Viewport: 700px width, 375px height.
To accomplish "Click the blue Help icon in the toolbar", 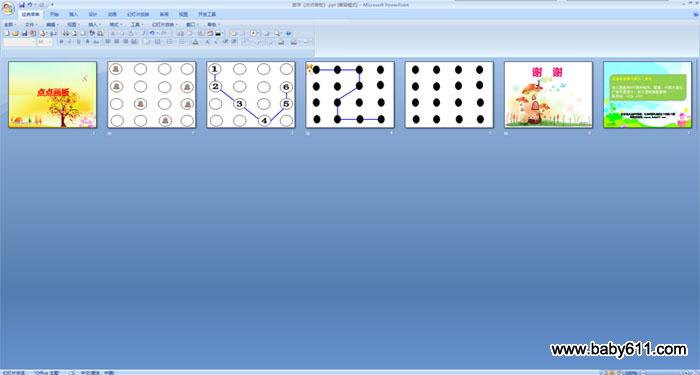I will (288, 33).
